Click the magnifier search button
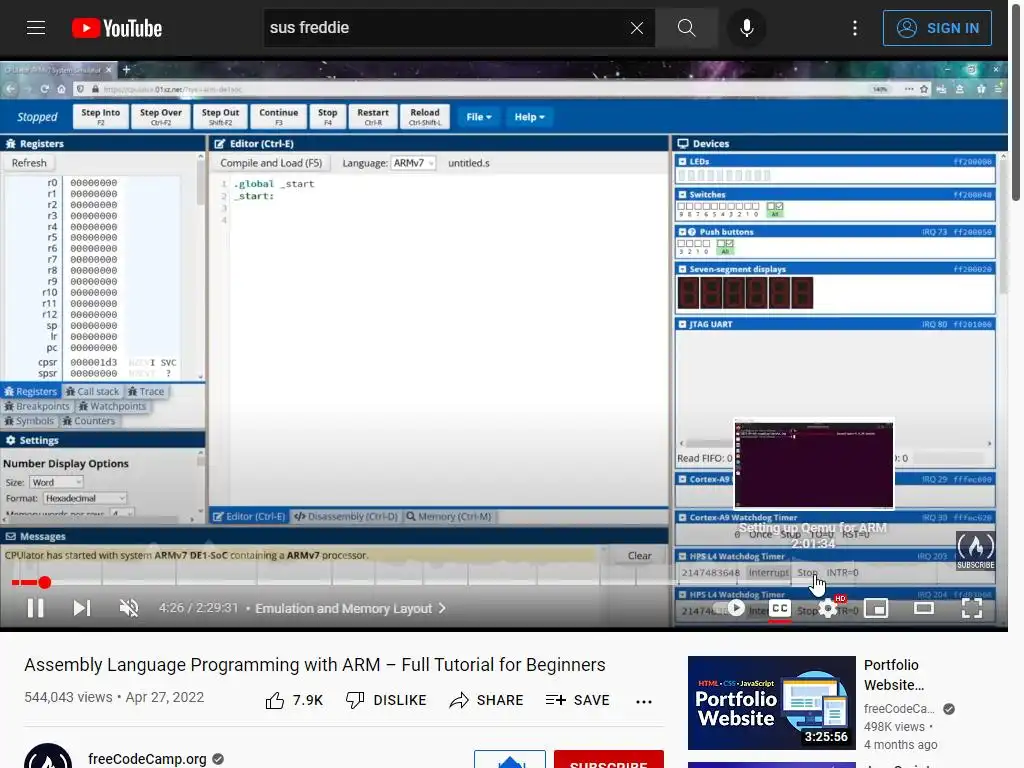This screenshot has height=768, width=1024. (x=686, y=27)
